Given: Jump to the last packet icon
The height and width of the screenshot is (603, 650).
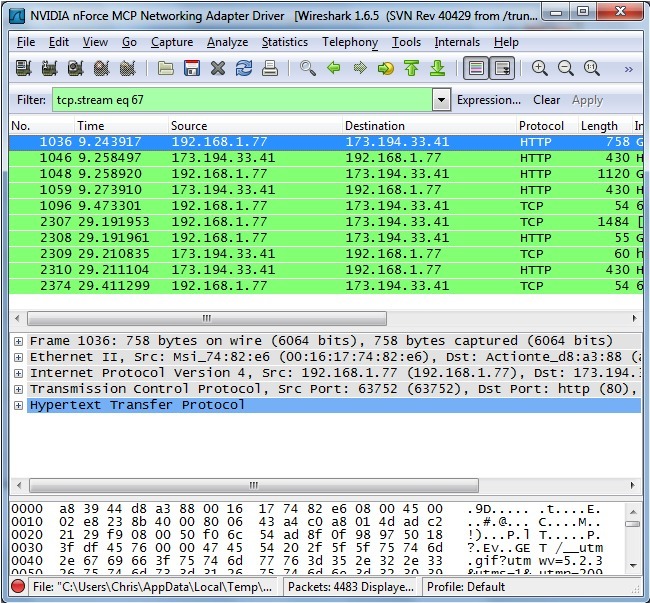Looking at the screenshot, I should click(x=437, y=69).
